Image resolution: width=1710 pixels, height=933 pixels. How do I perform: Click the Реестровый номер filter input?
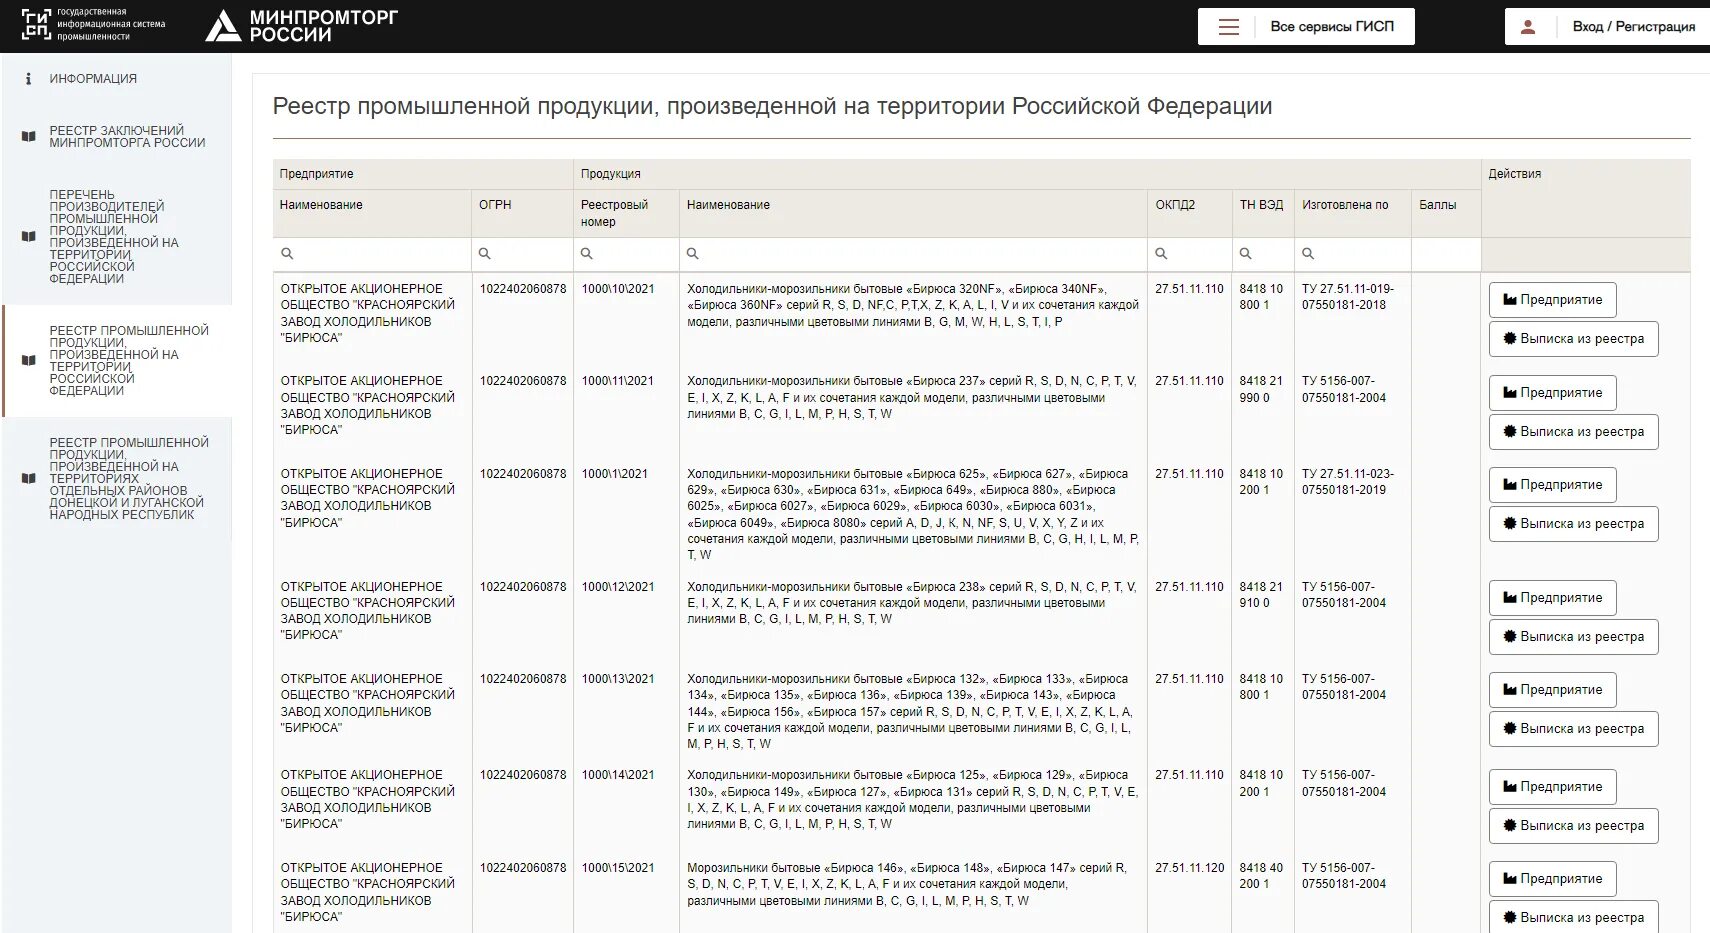point(626,254)
